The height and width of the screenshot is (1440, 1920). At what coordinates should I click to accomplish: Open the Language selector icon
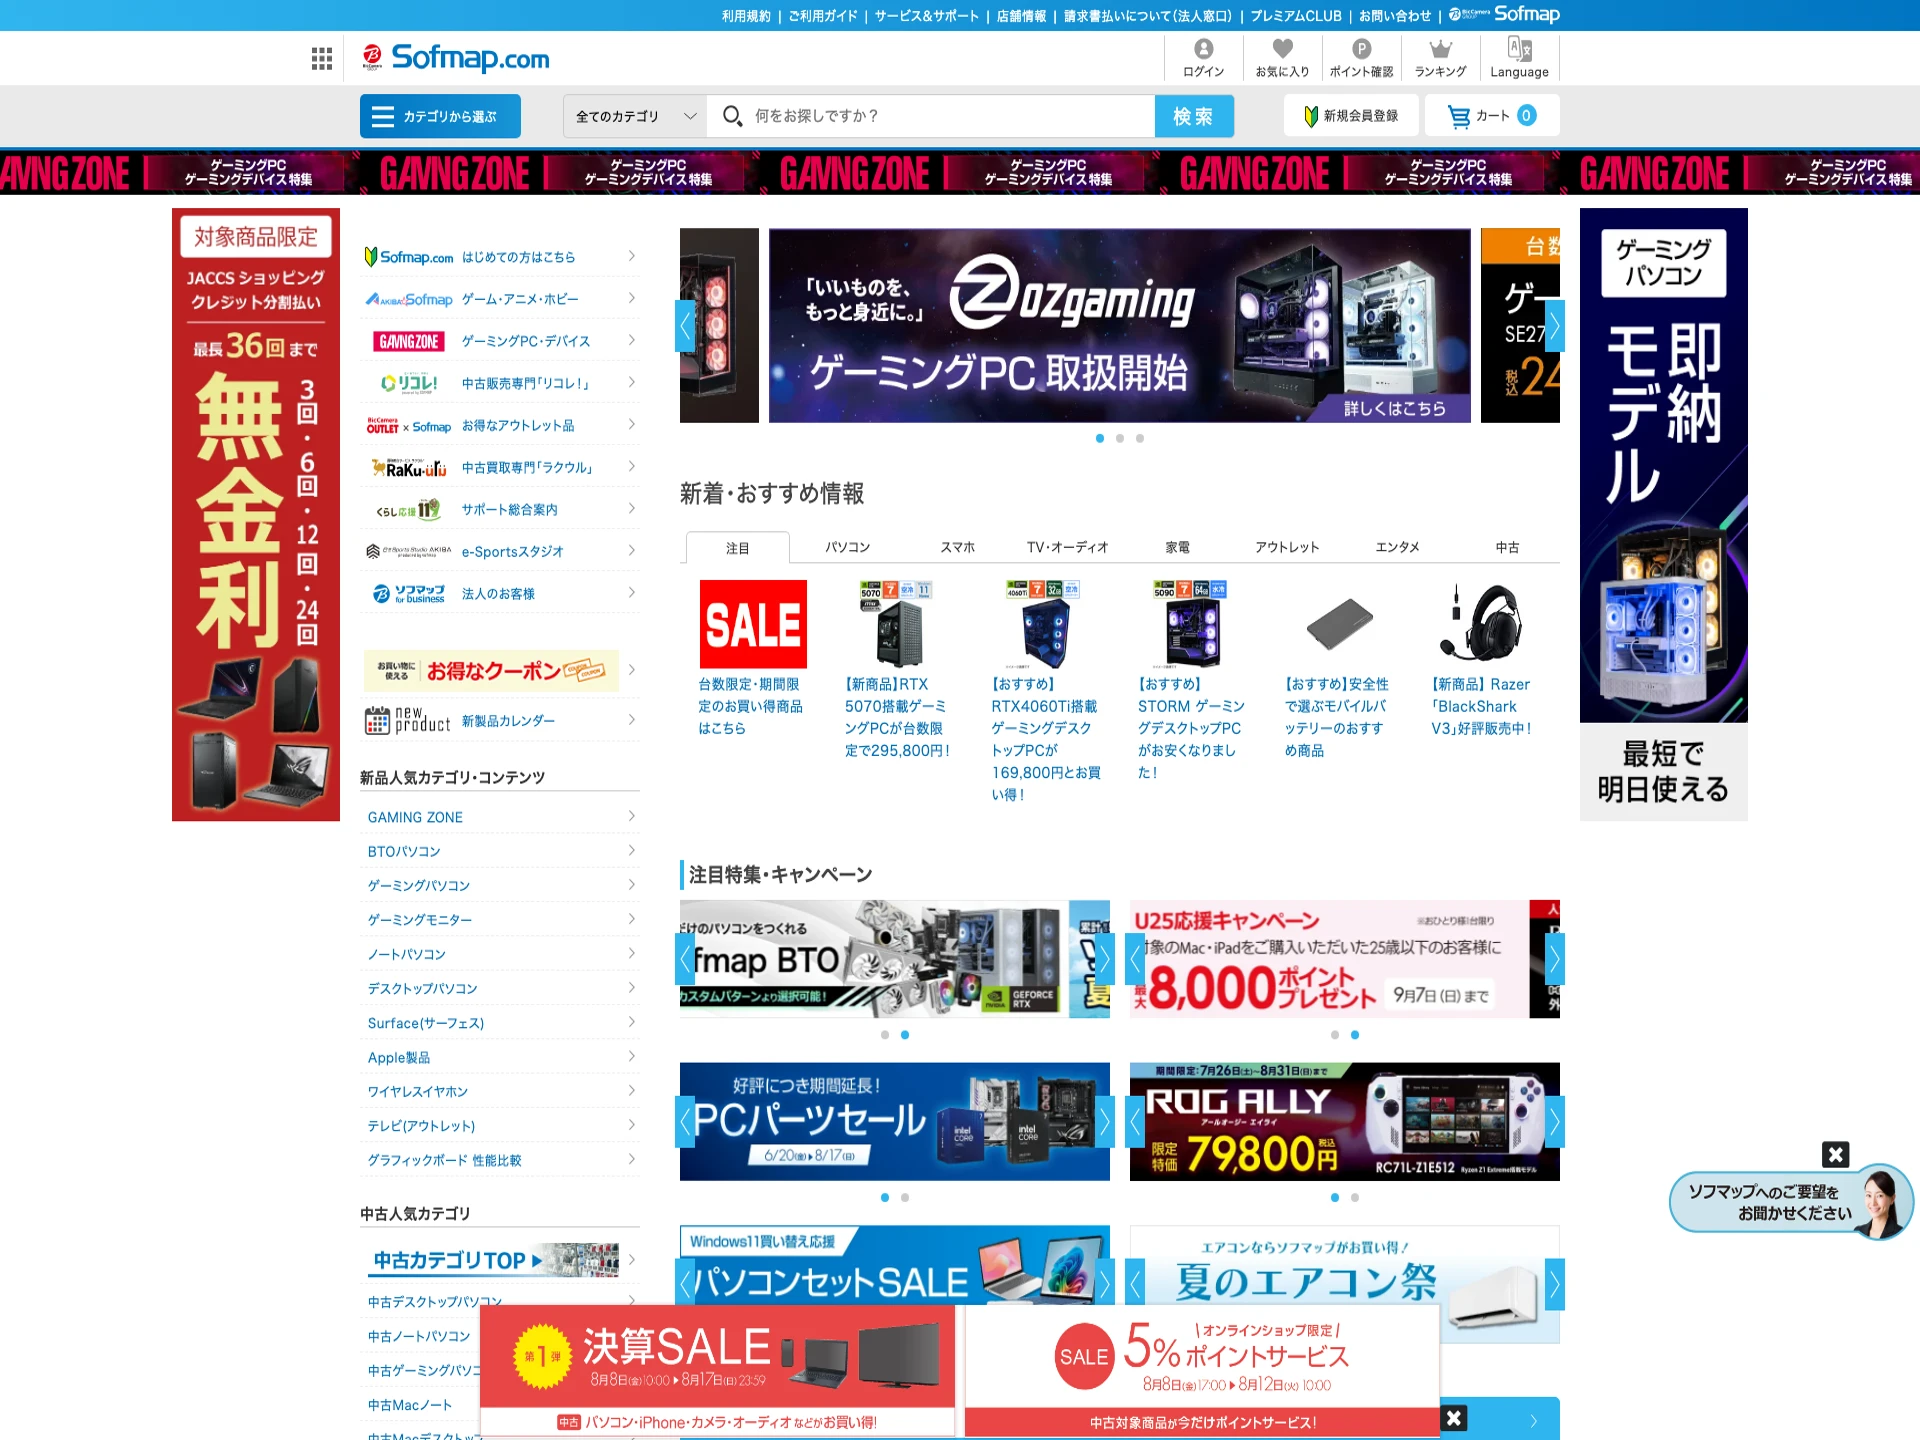coord(1519,58)
